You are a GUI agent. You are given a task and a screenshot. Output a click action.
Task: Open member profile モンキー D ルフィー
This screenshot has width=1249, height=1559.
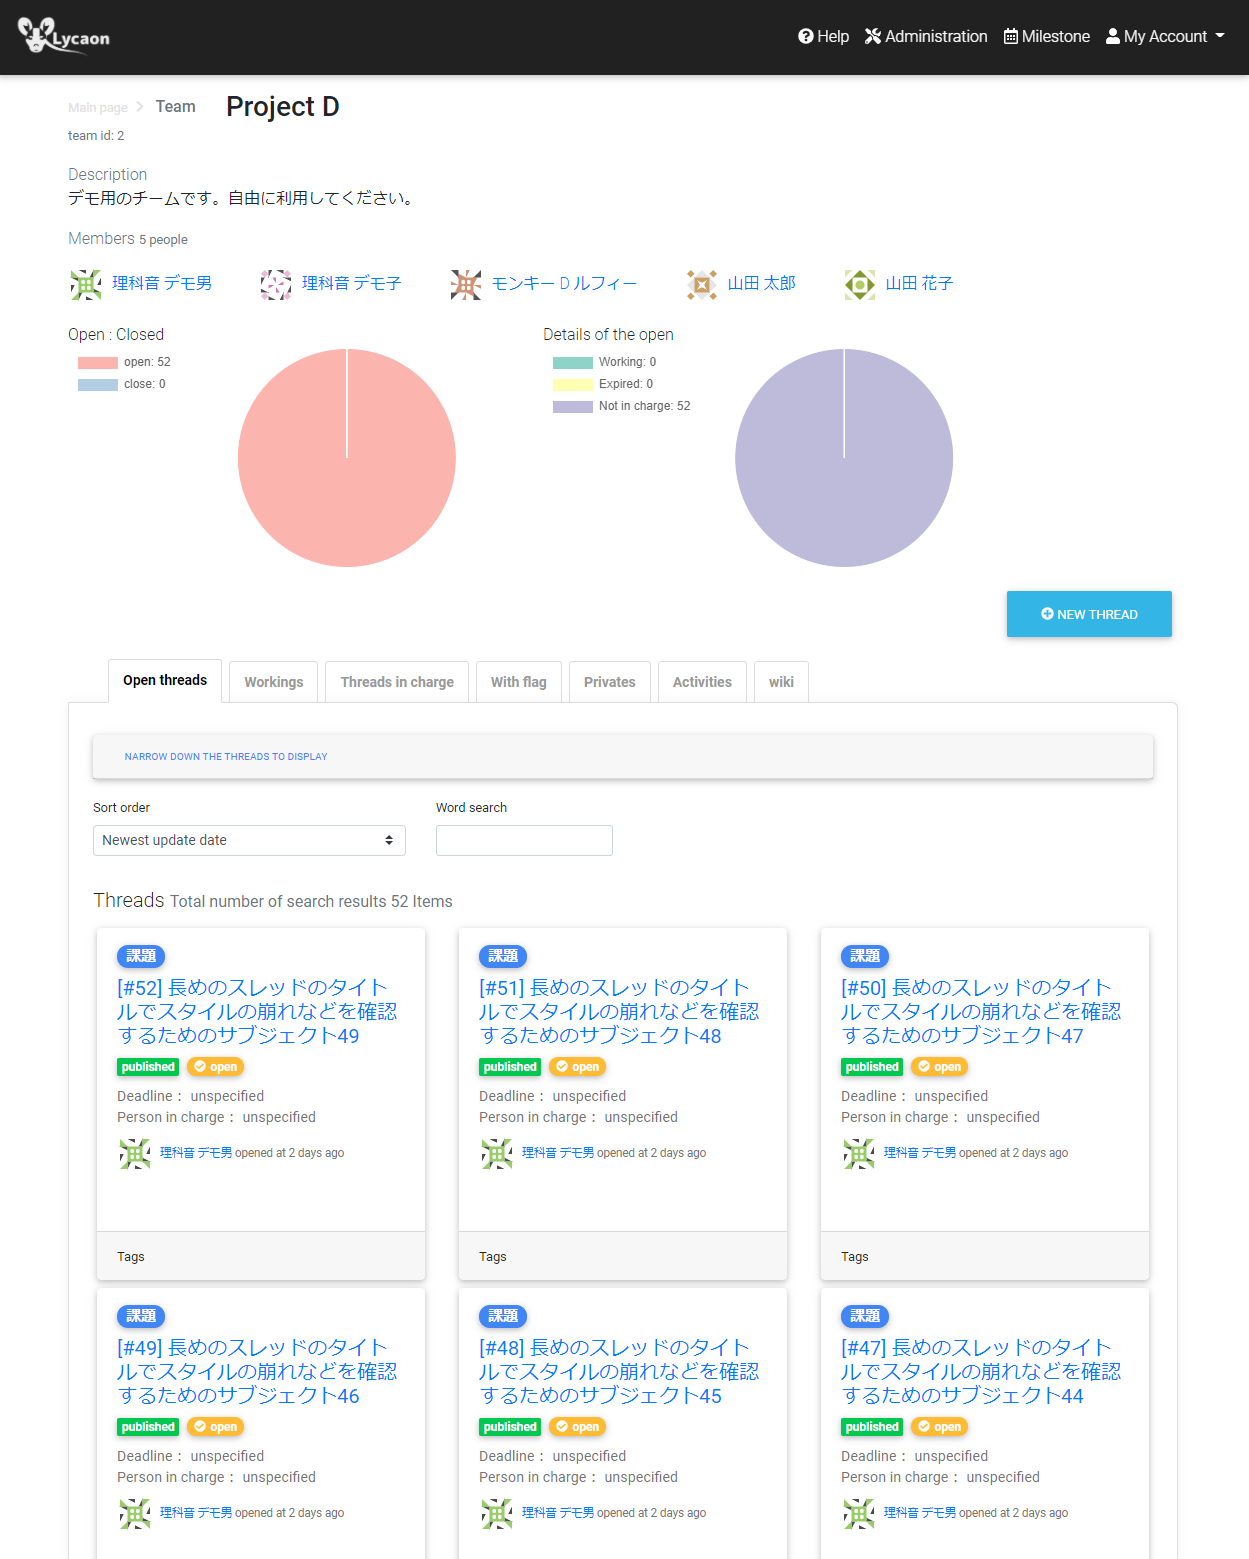click(x=564, y=284)
